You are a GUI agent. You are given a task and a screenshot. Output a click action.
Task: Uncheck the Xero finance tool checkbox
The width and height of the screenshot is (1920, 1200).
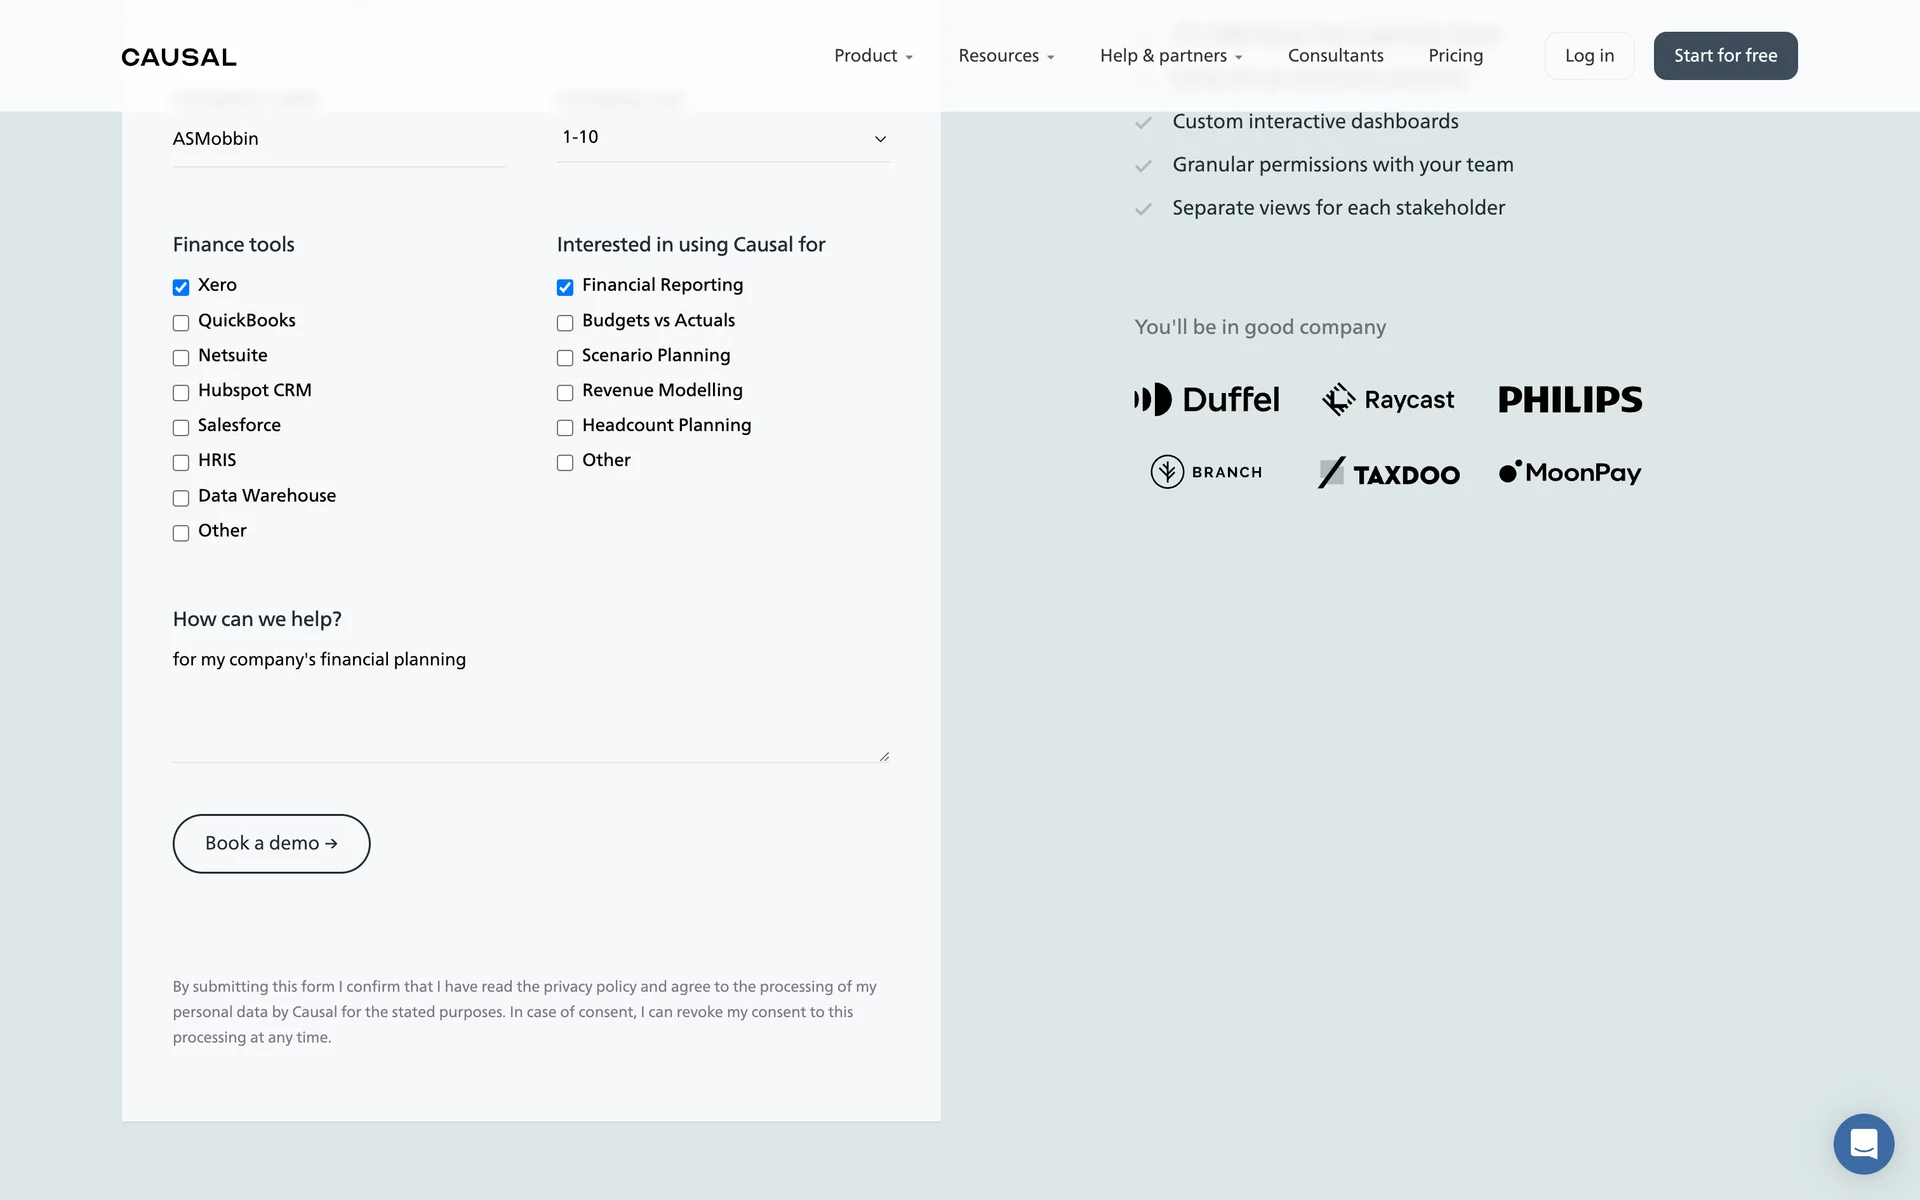pos(181,287)
